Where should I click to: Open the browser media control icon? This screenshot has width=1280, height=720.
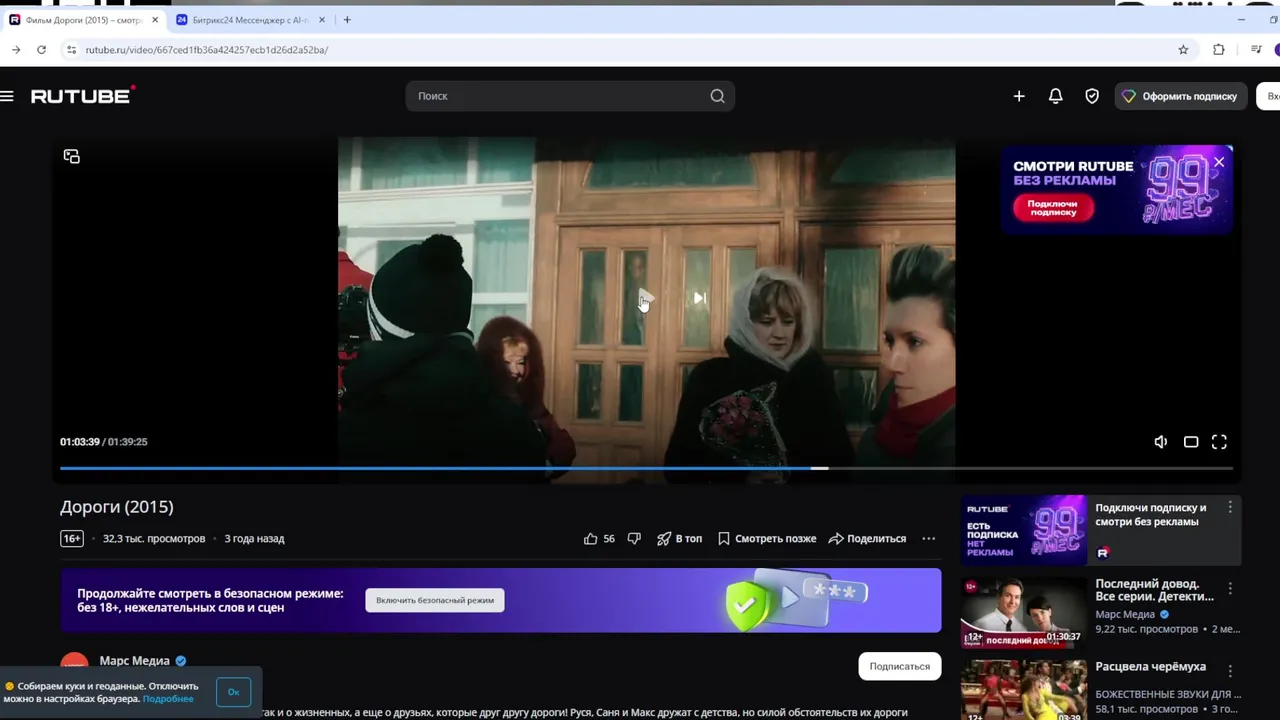(x=1256, y=50)
